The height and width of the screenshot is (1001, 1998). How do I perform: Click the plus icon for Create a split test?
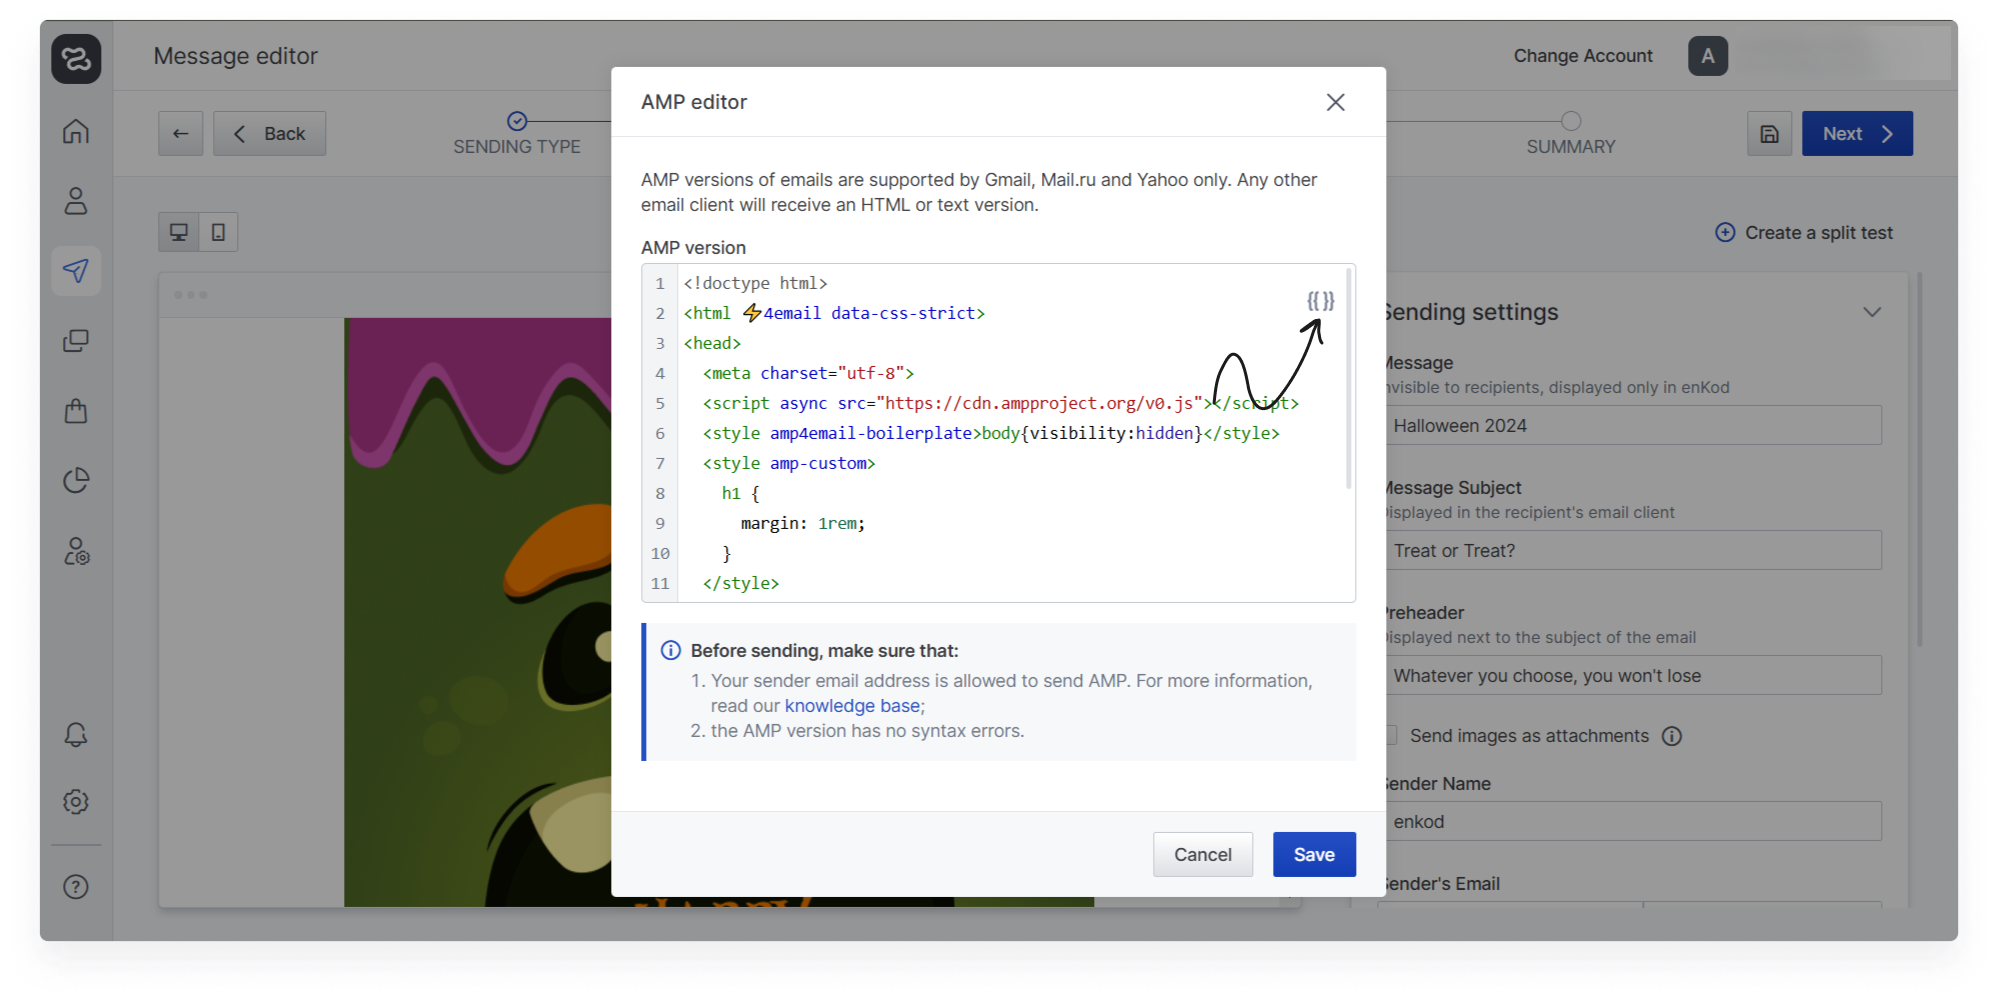[x=1725, y=232]
